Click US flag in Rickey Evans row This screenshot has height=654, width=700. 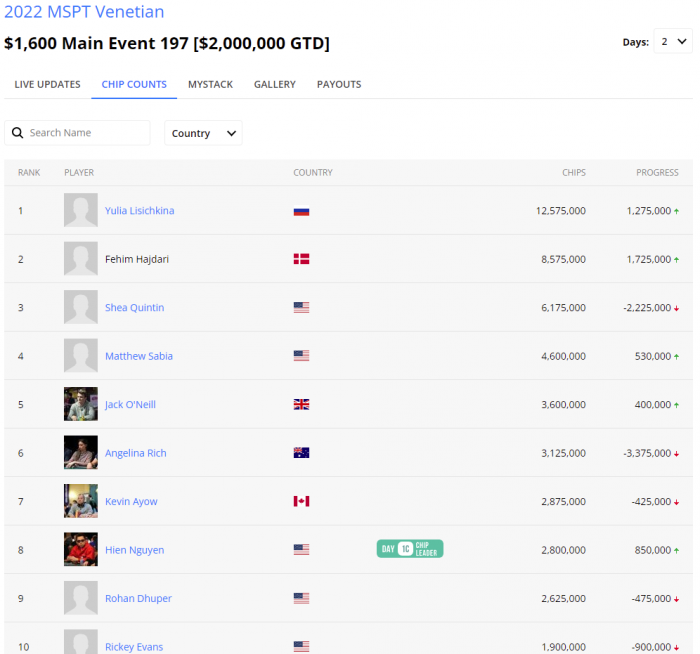pos(301,646)
